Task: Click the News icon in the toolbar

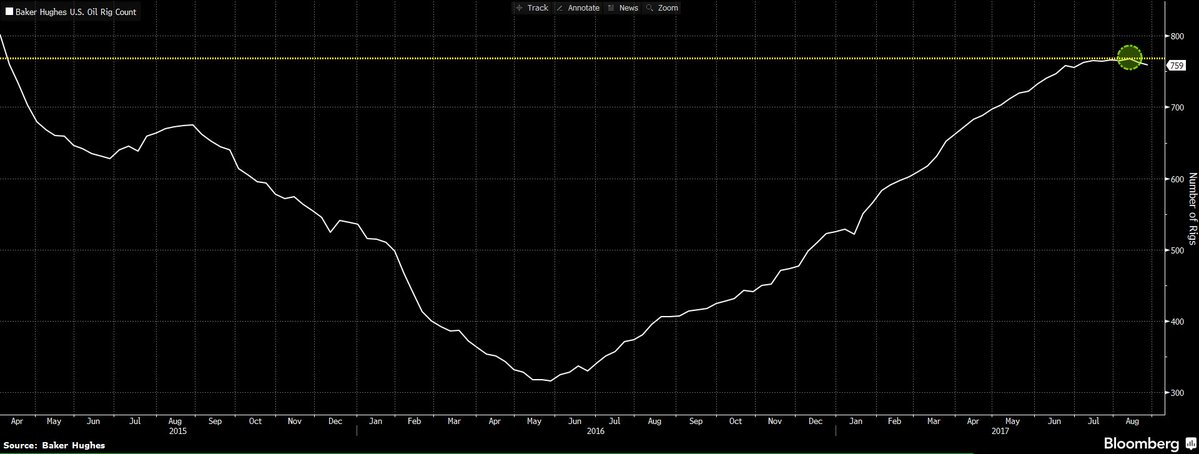Action: tap(611, 8)
